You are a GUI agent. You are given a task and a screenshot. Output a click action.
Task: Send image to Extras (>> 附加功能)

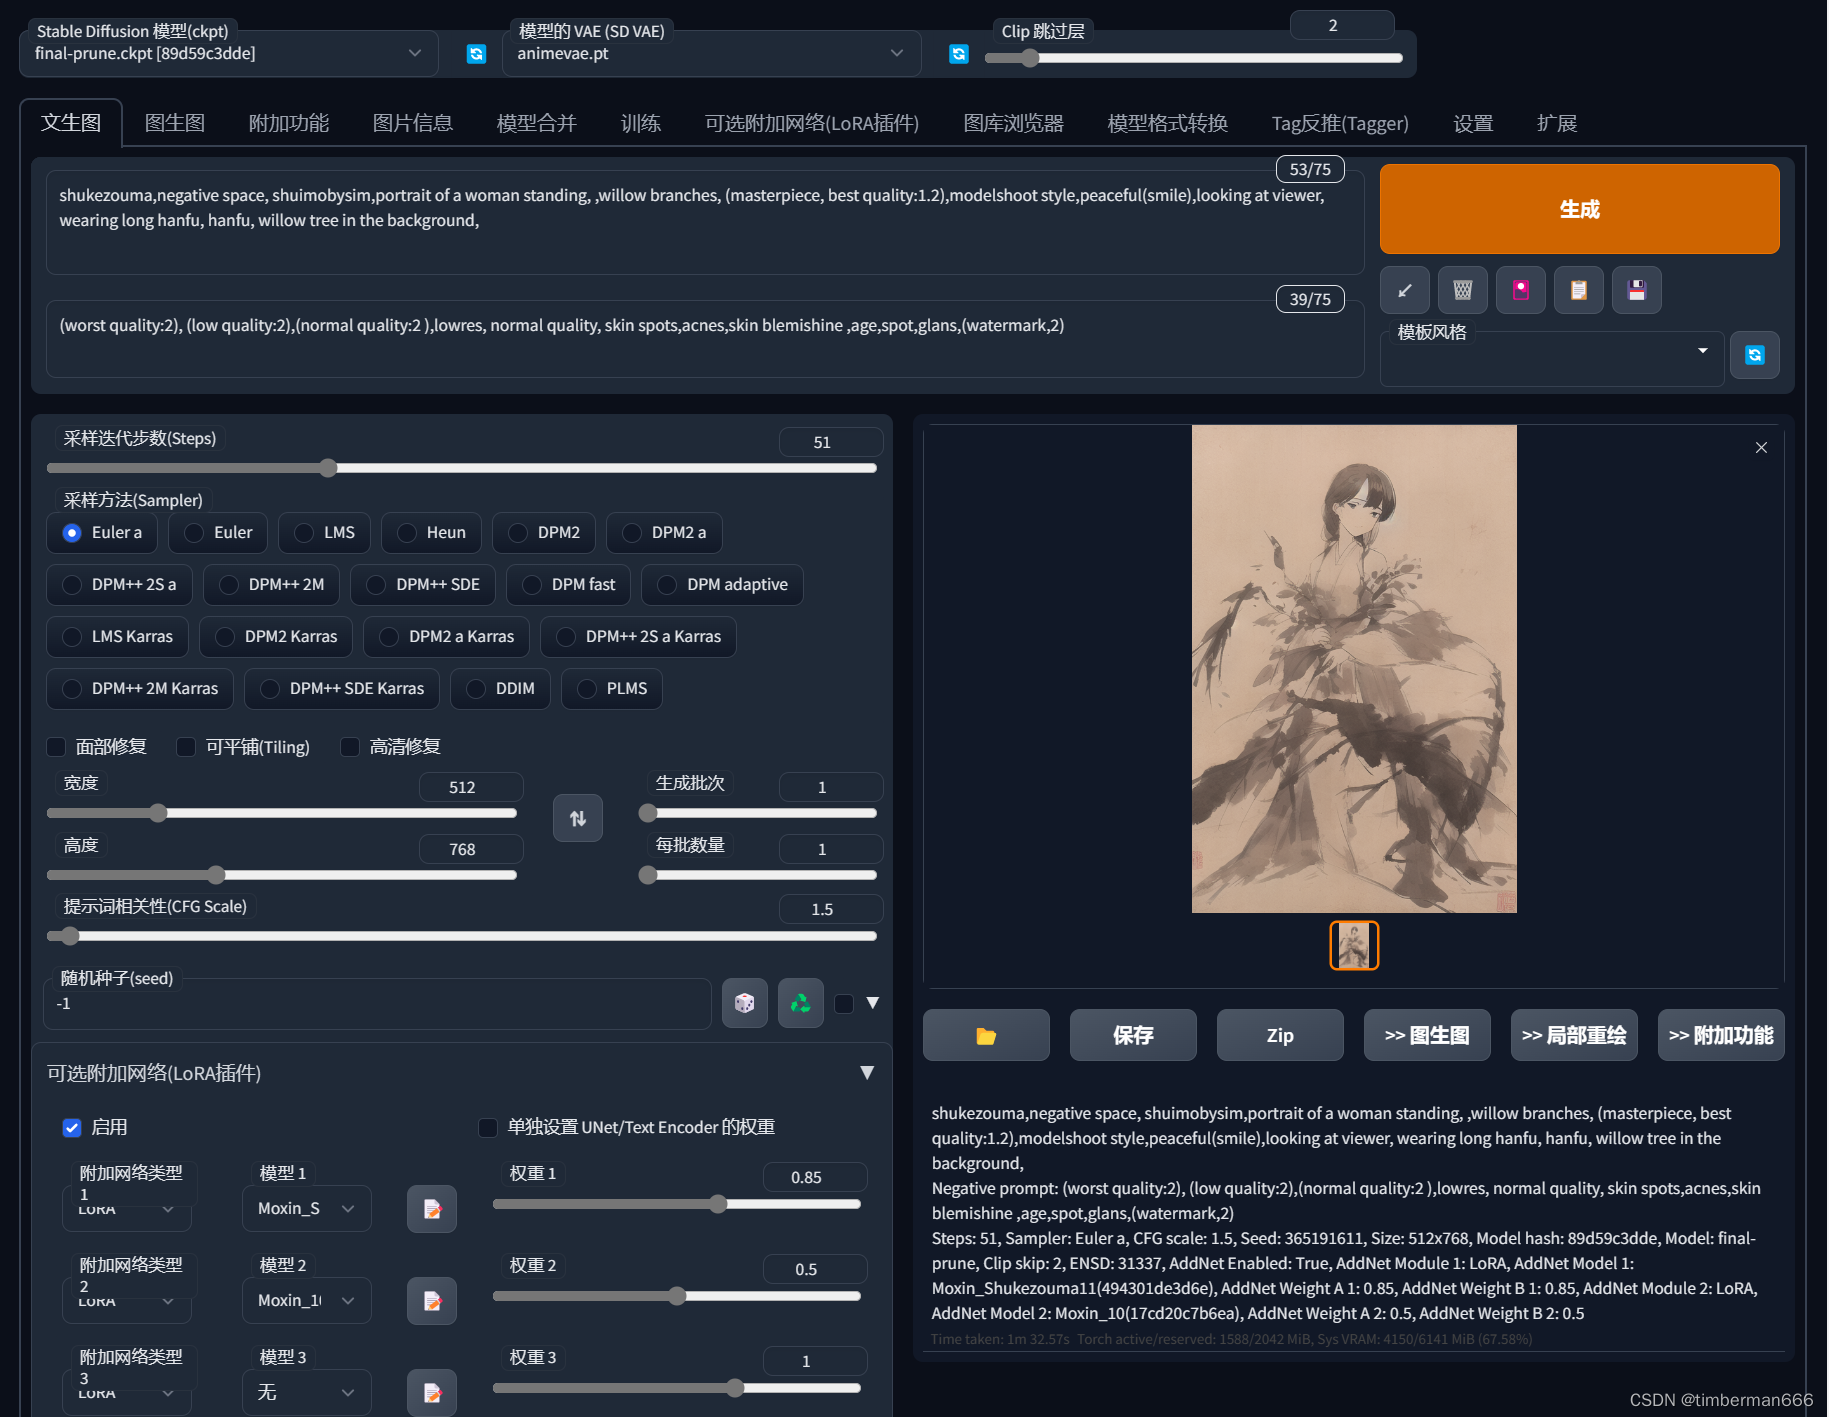click(x=1721, y=1035)
